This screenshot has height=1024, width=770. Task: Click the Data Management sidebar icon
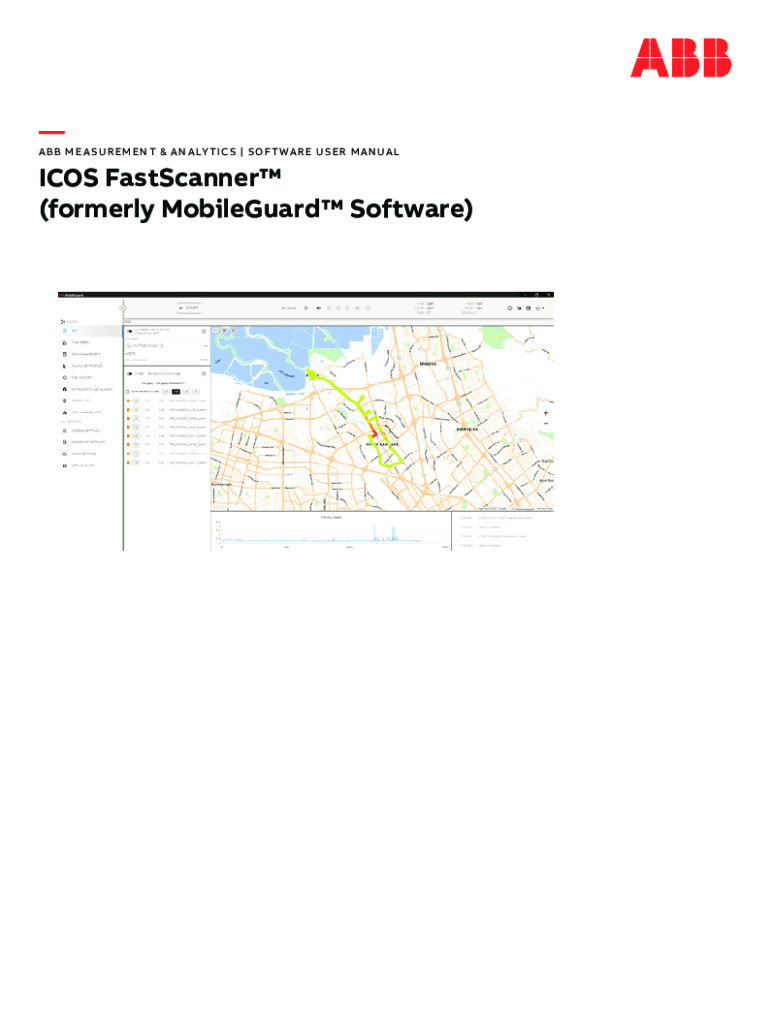tap(65, 354)
